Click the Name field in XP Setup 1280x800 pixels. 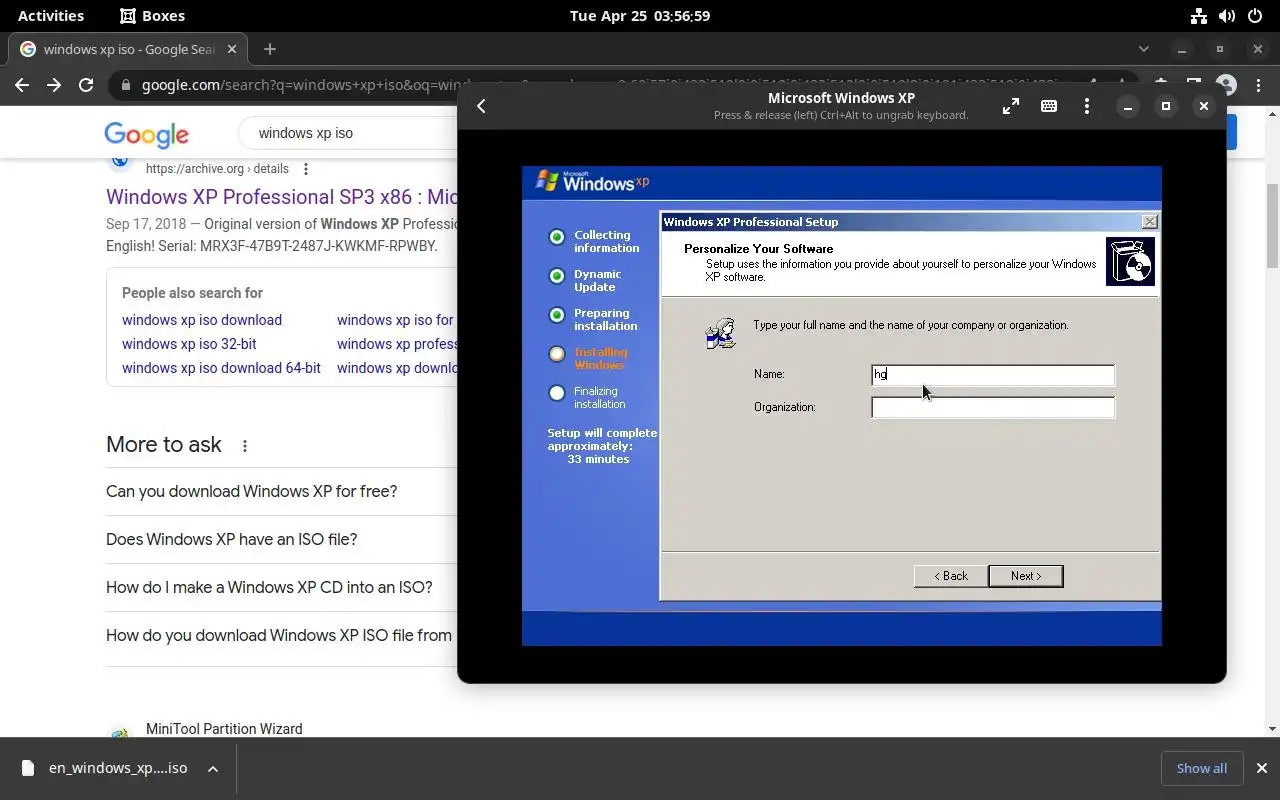[993, 375]
